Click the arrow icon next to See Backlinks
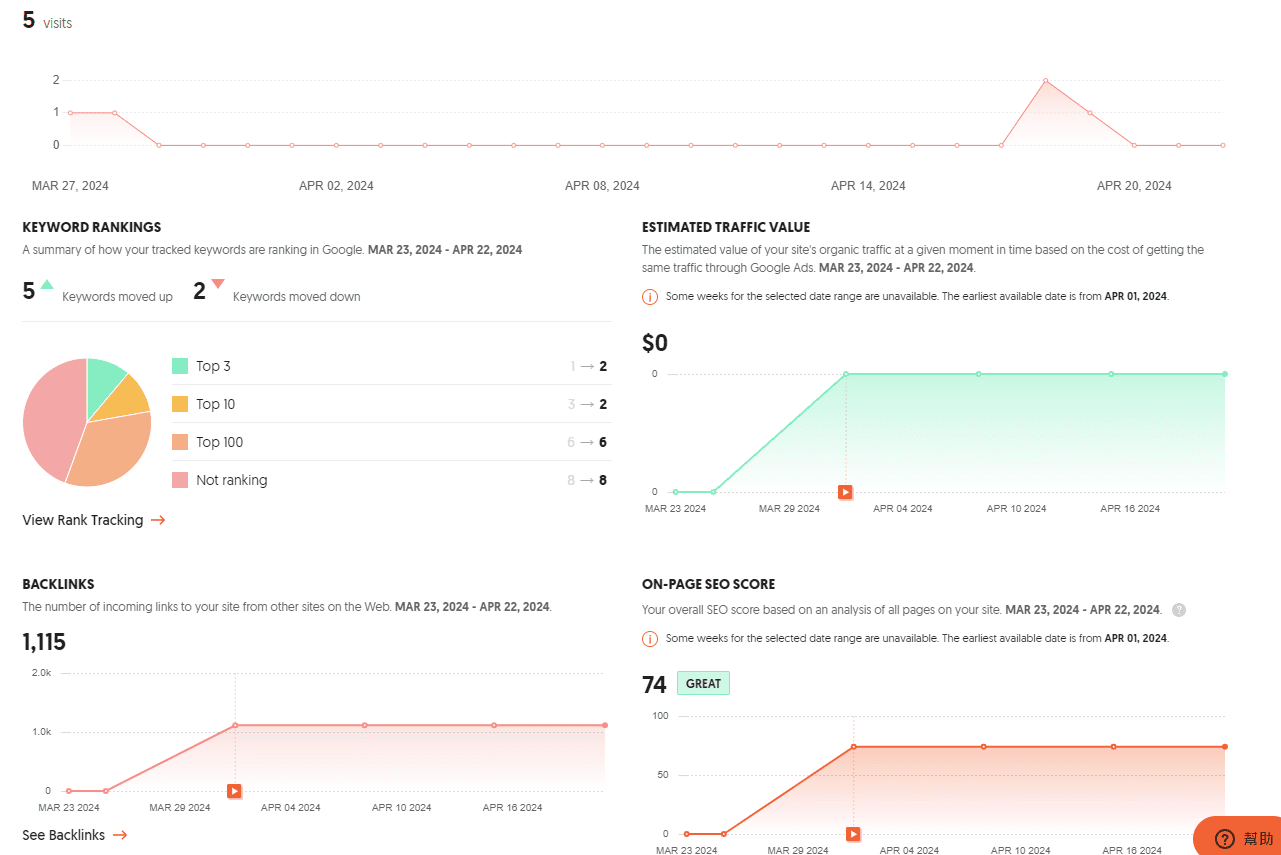The width and height of the screenshot is (1281, 855). tap(120, 835)
